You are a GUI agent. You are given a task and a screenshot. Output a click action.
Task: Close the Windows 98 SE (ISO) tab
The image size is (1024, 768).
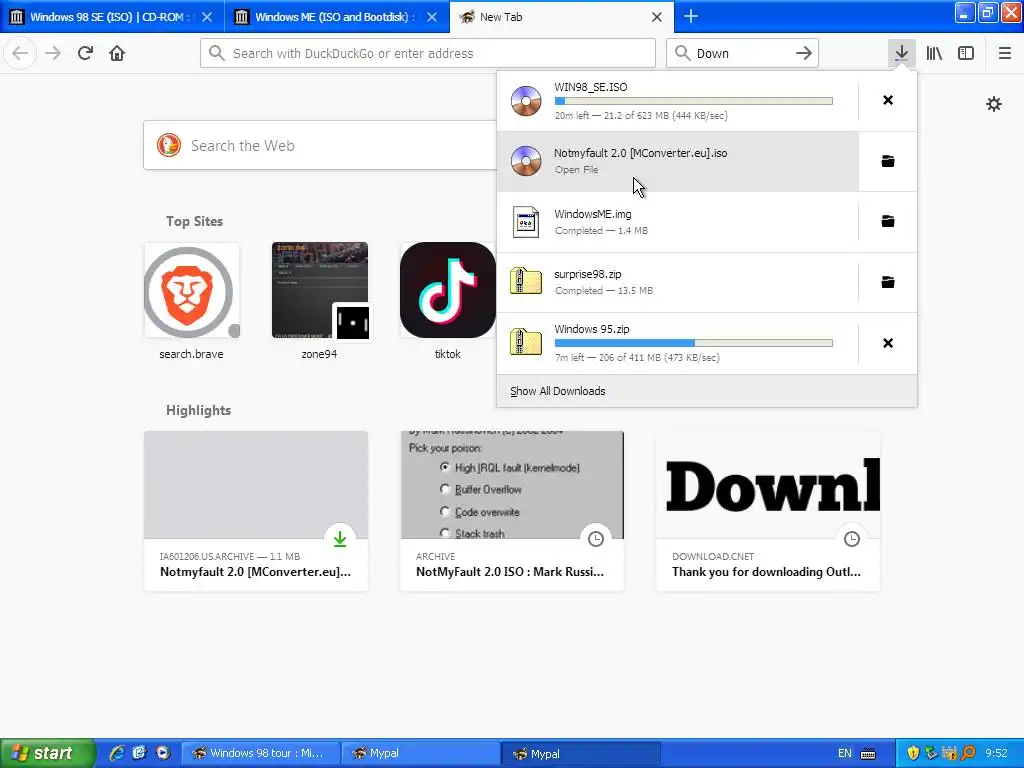[206, 17]
